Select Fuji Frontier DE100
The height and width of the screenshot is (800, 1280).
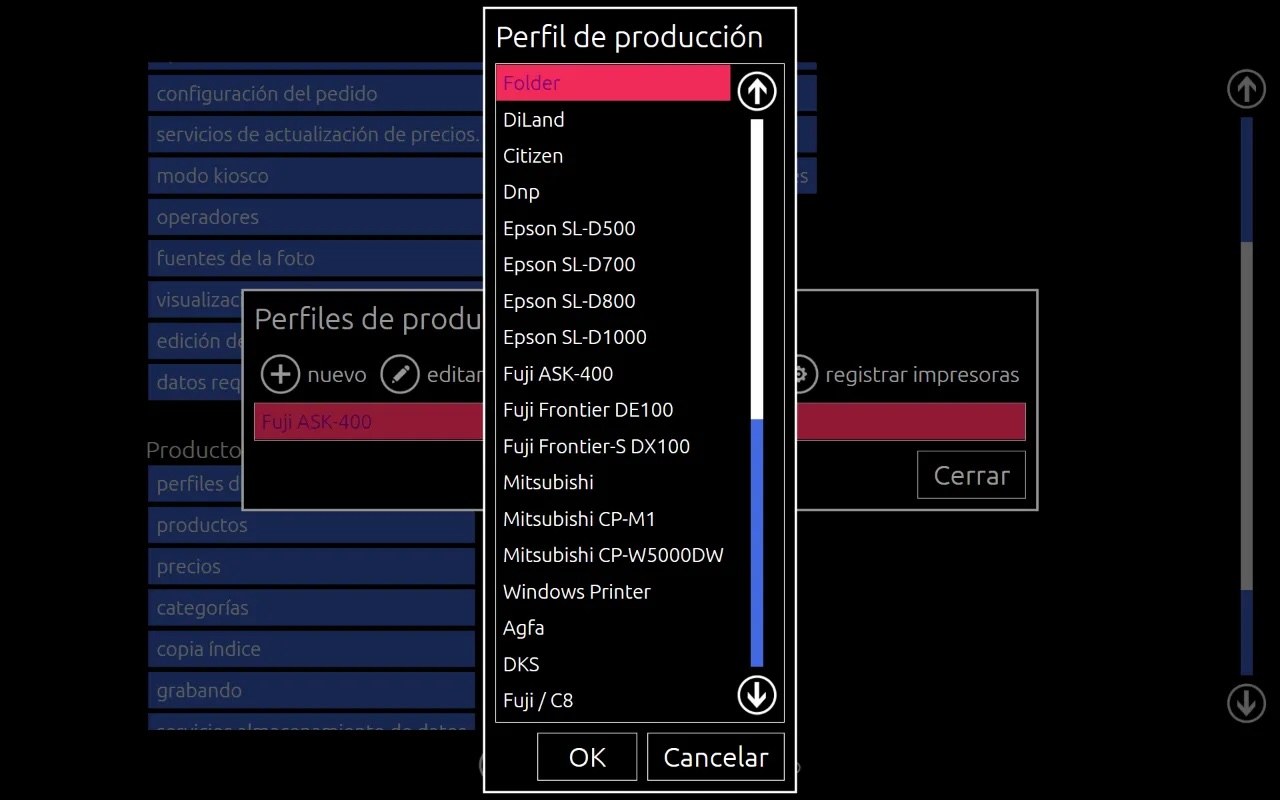[613, 410]
